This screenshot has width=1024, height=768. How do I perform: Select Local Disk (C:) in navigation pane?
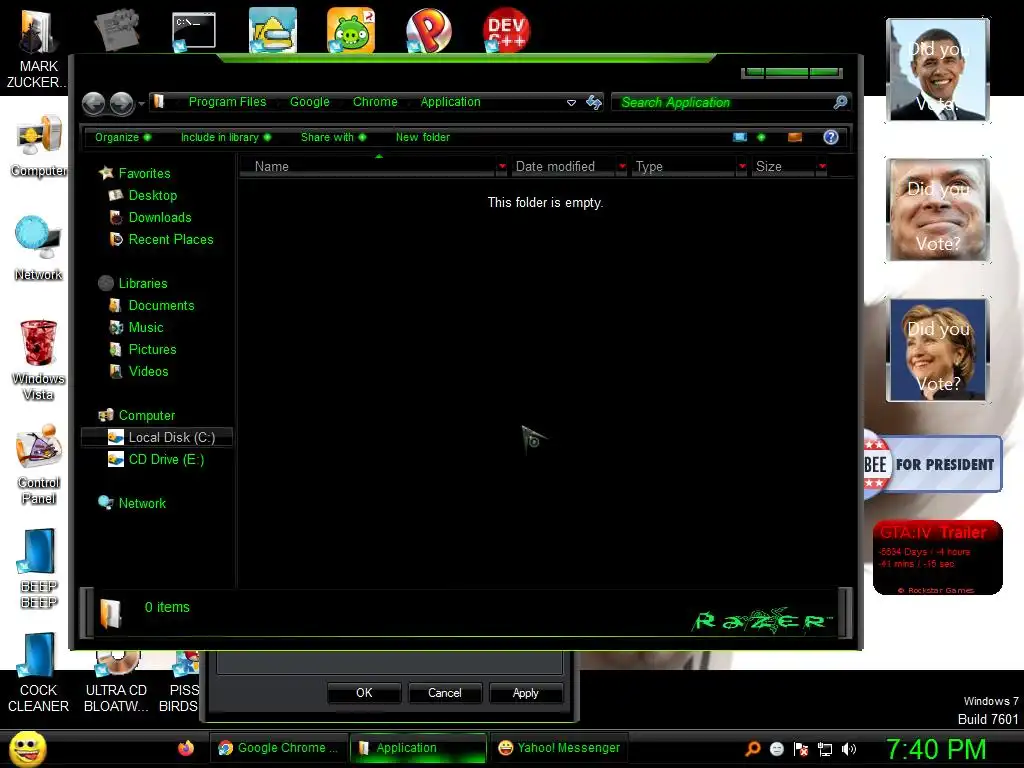[157, 438]
